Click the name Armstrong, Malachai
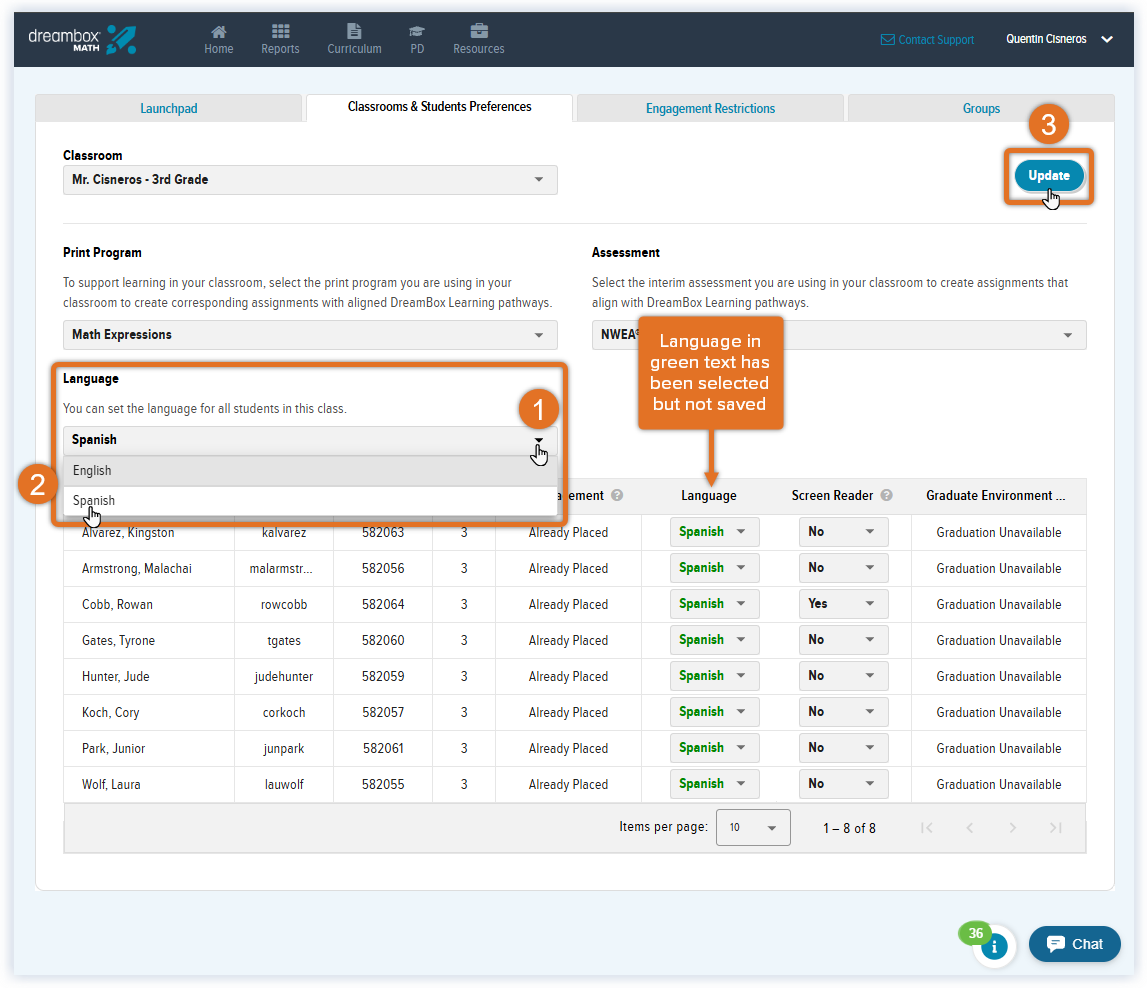1147x988 pixels. point(137,568)
